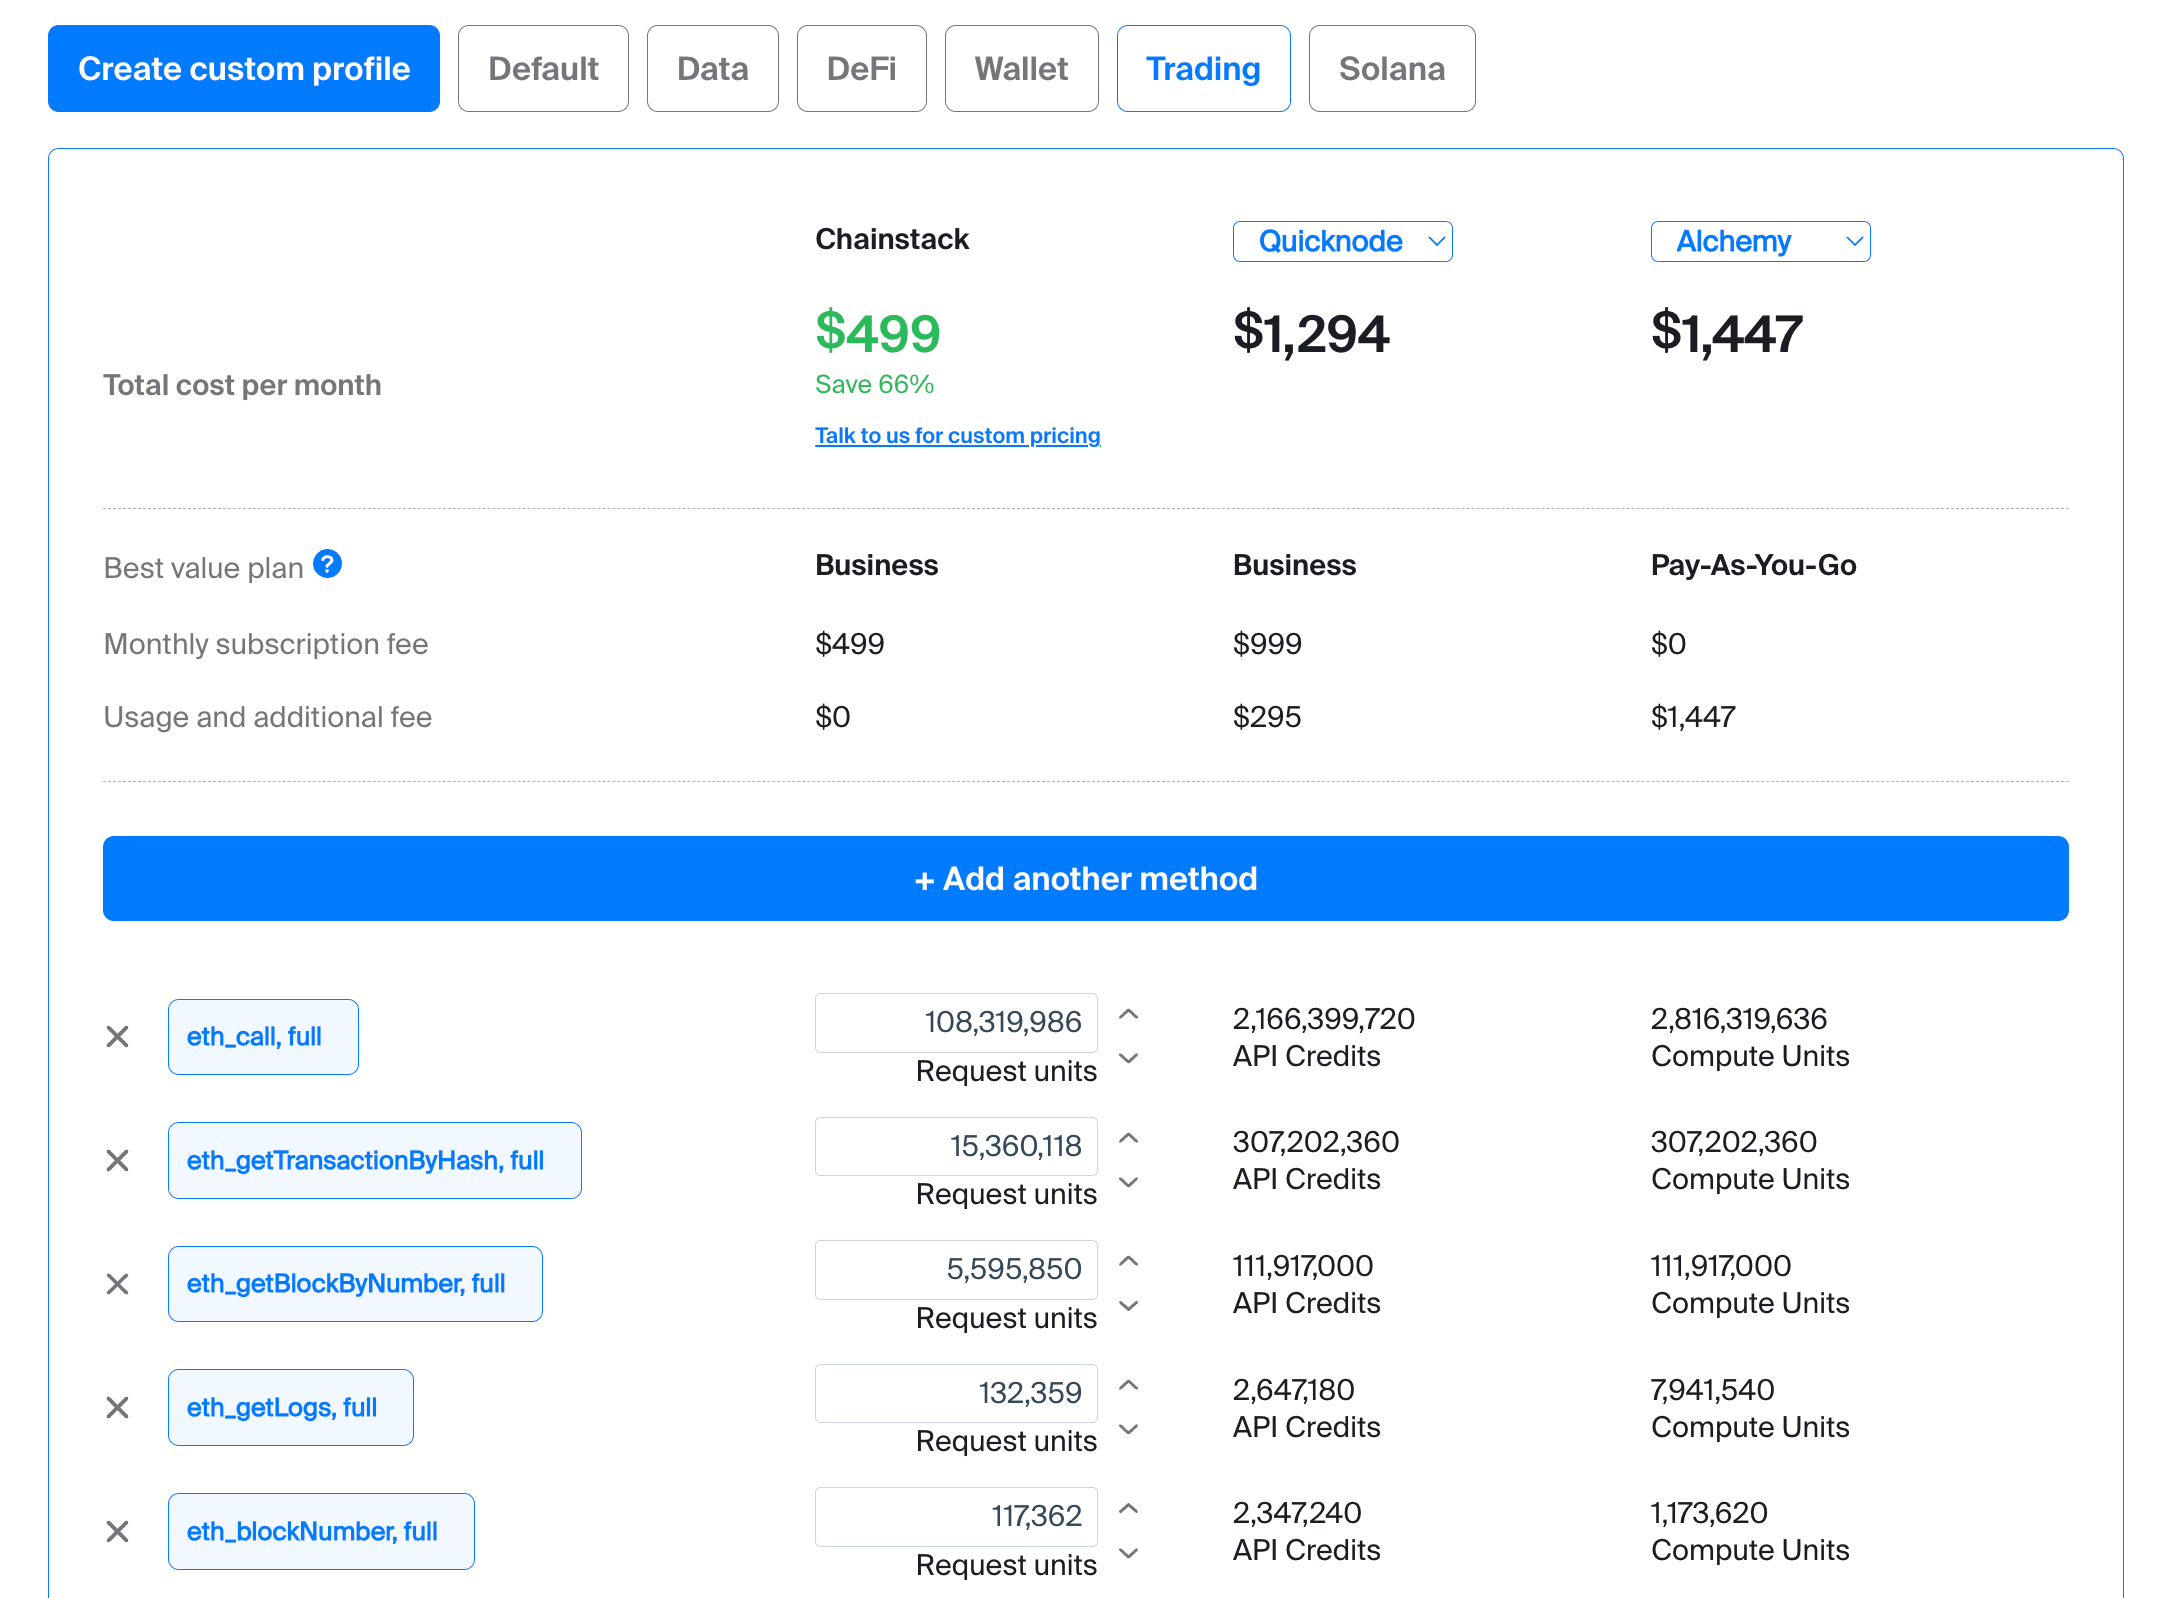Select the Solana profile tab

coord(1391,69)
